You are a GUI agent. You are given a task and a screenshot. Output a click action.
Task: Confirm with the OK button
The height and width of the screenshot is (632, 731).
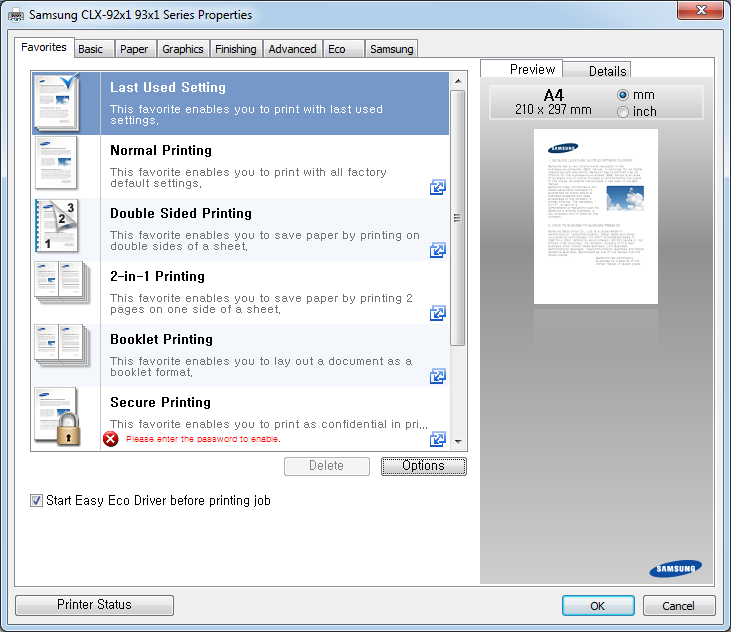coord(598,605)
